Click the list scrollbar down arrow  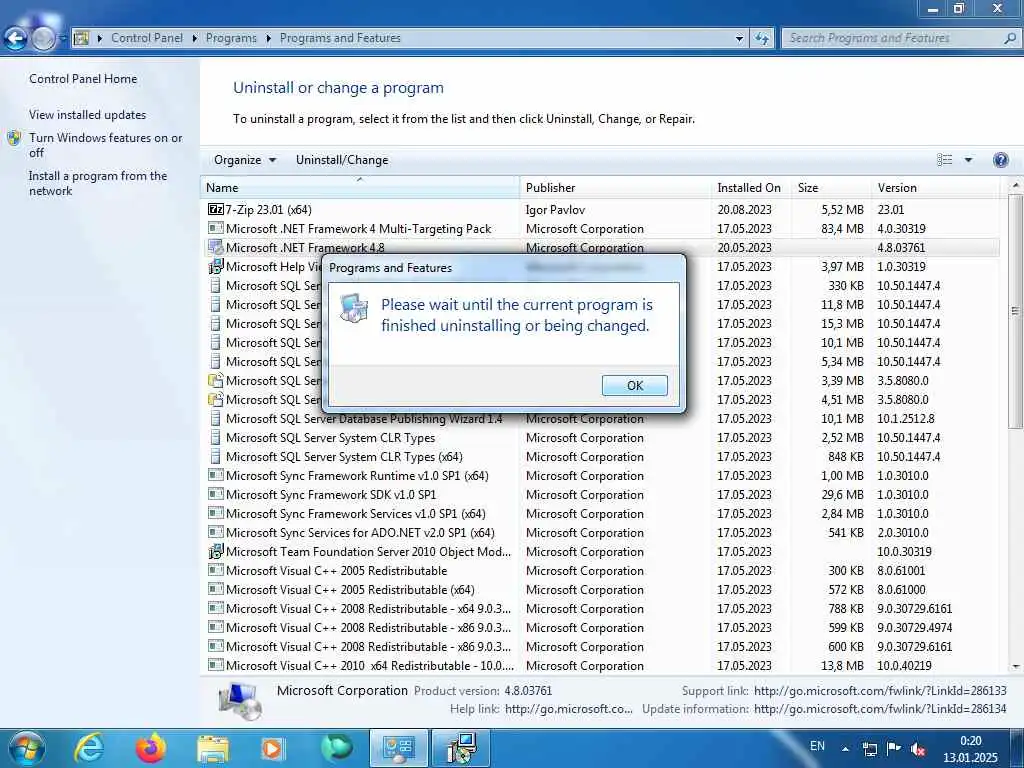point(1016,666)
